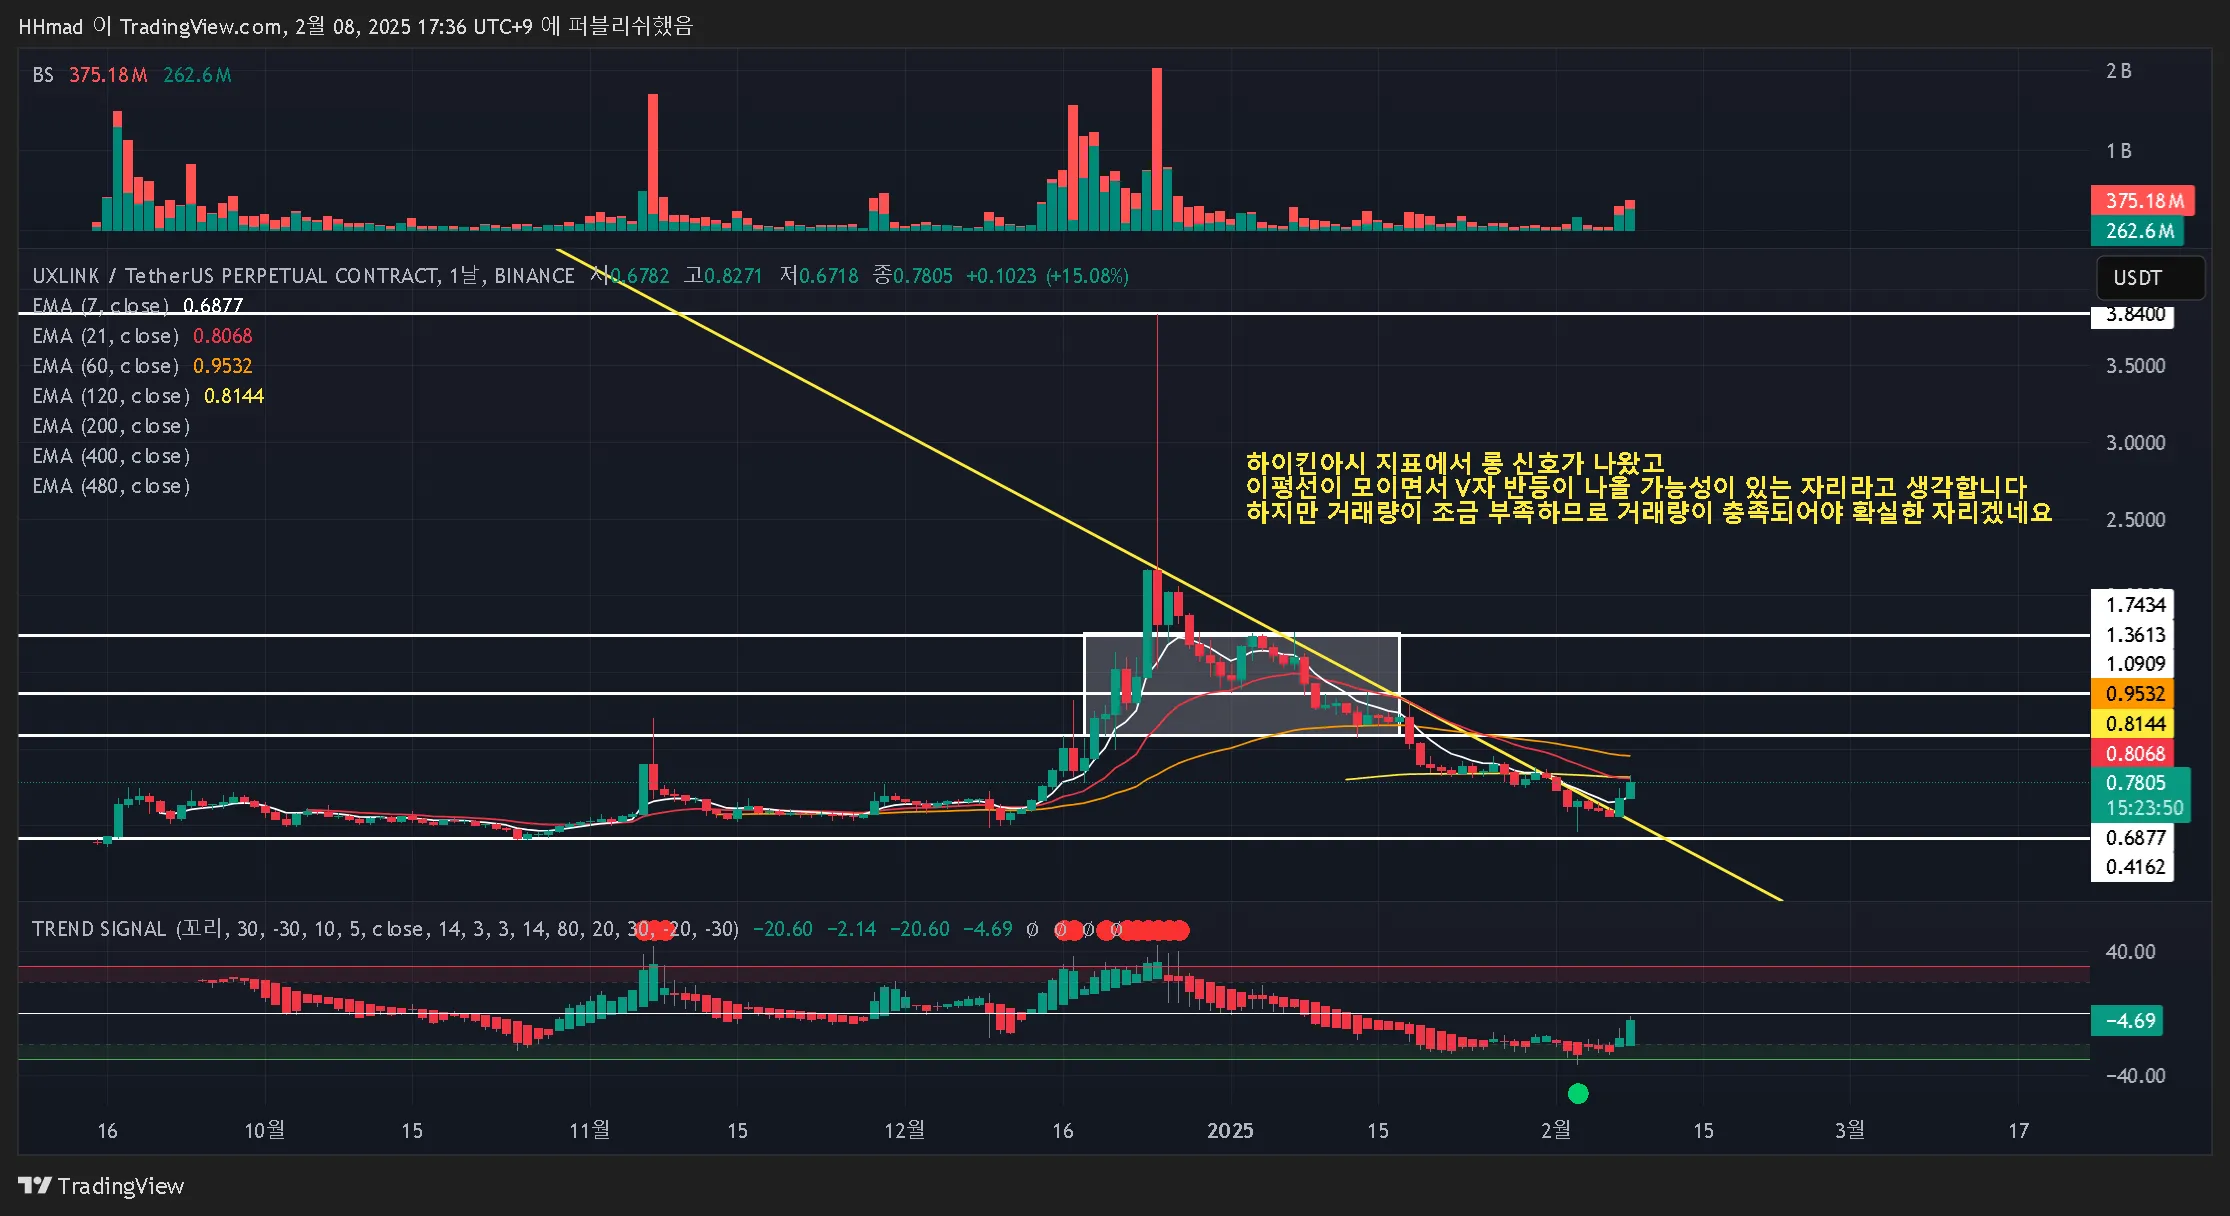Viewport: 2230px width, 1216px height.
Task: Click the 10월 date axis label
Action: [264, 1130]
